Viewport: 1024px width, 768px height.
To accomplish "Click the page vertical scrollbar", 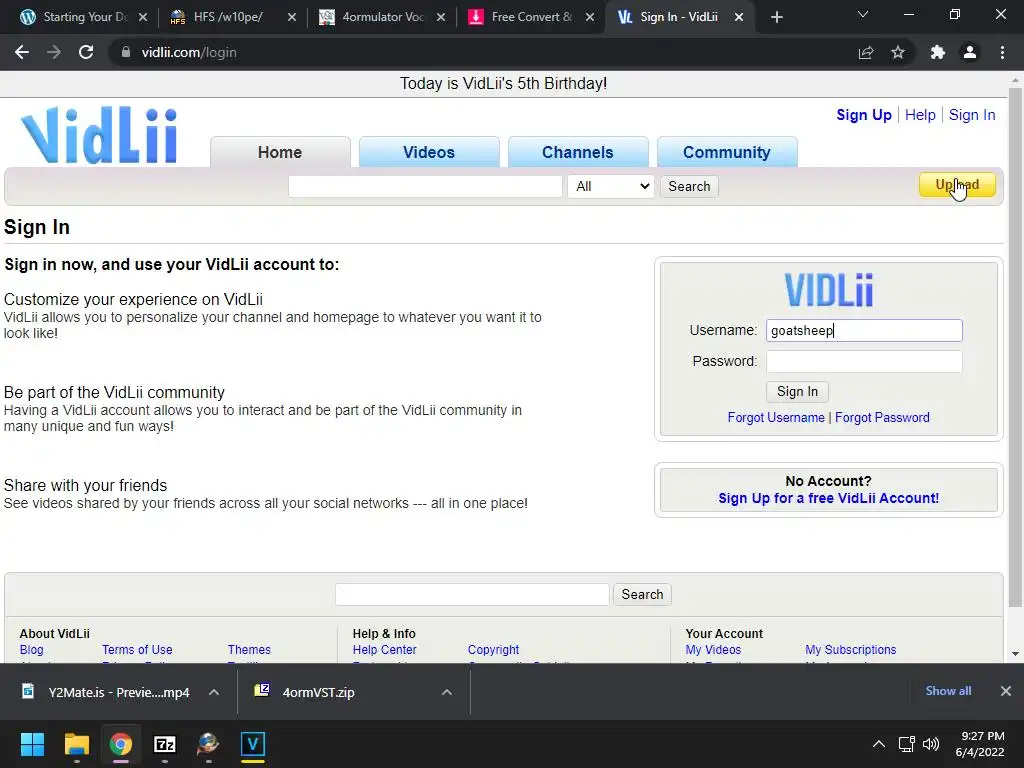I will [1015, 346].
